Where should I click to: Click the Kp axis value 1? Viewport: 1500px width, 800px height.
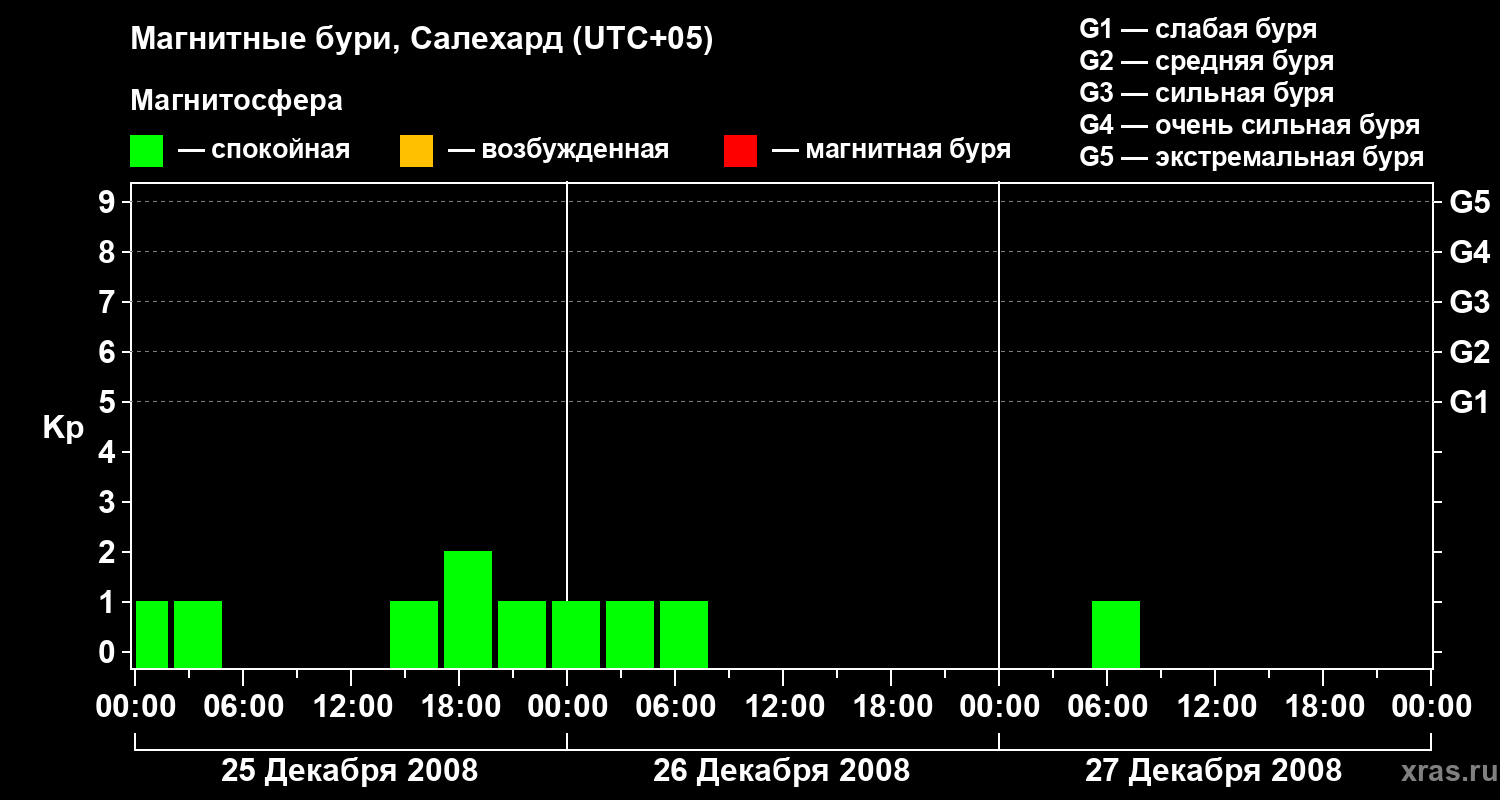point(109,602)
